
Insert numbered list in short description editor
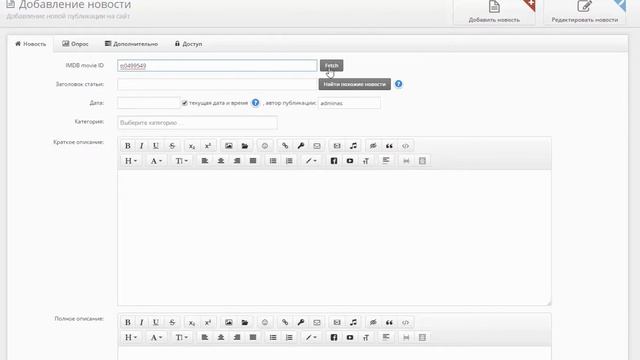[x=289, y=161]
